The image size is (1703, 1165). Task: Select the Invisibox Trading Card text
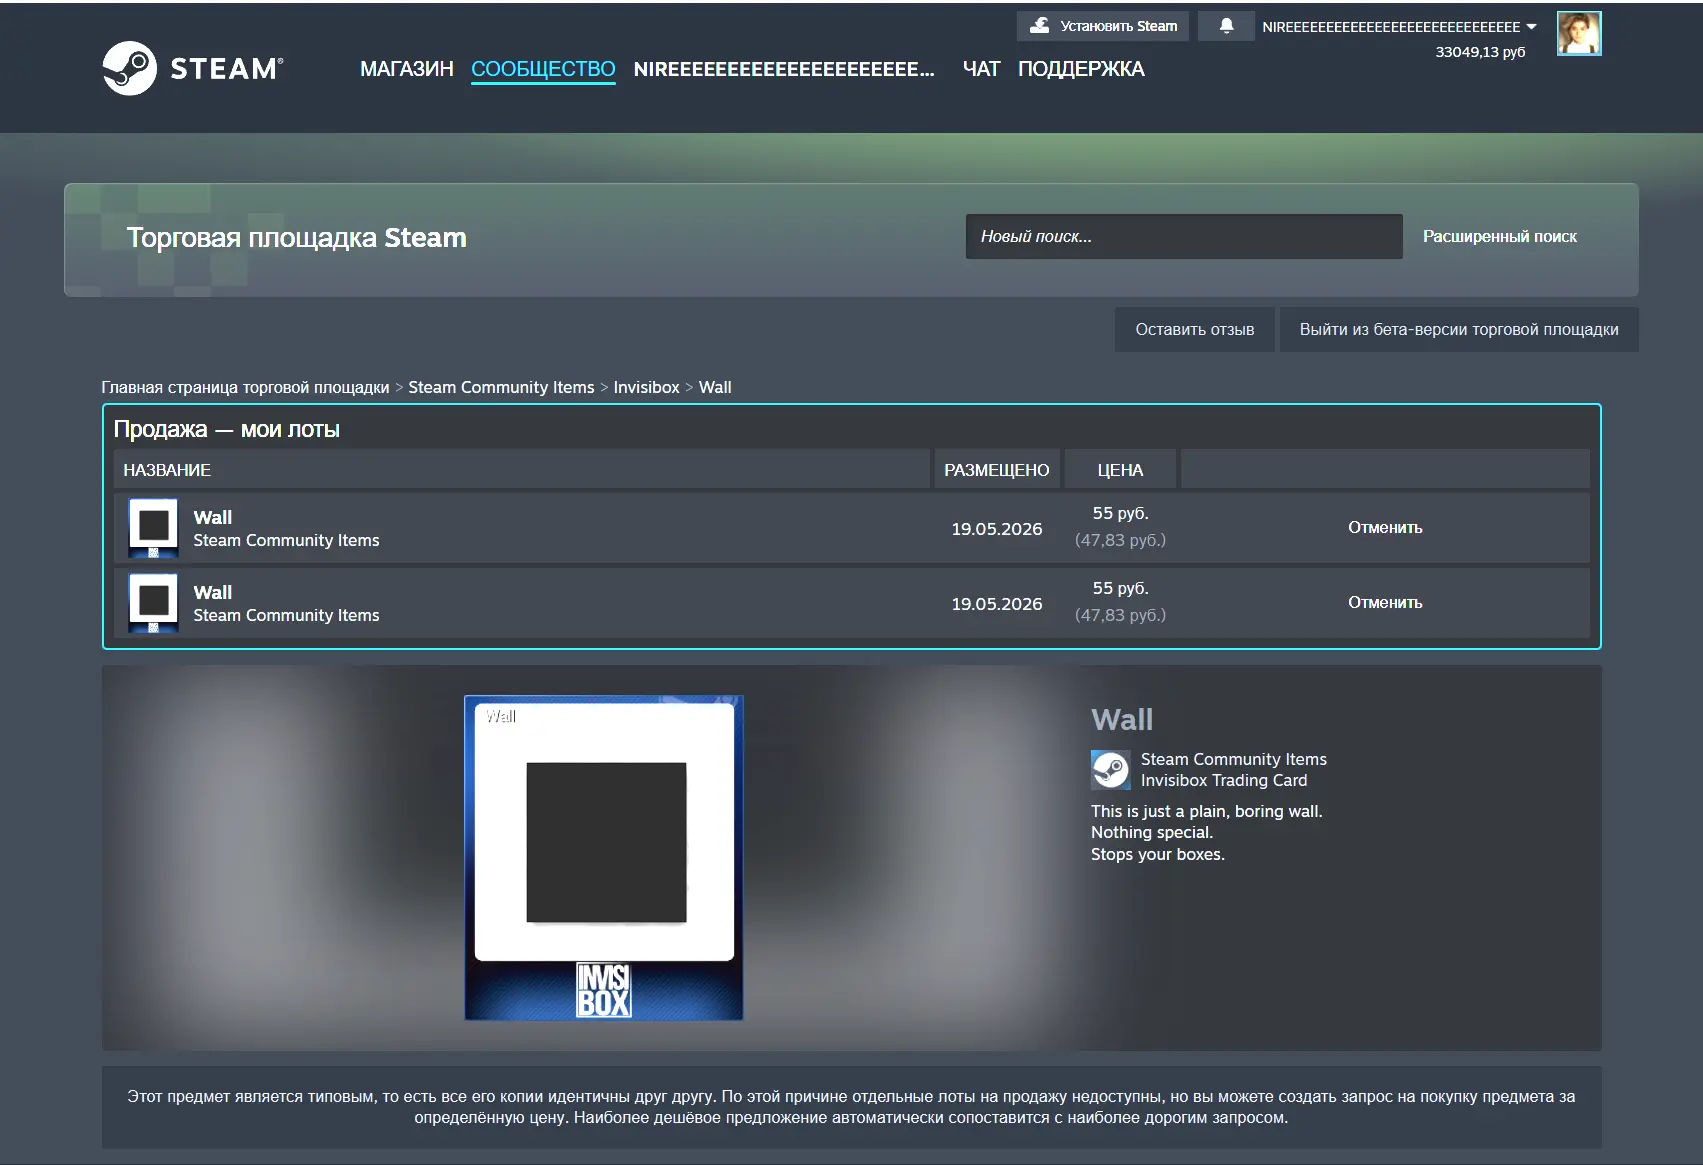pyautogui.click(x=1224, y=780)
